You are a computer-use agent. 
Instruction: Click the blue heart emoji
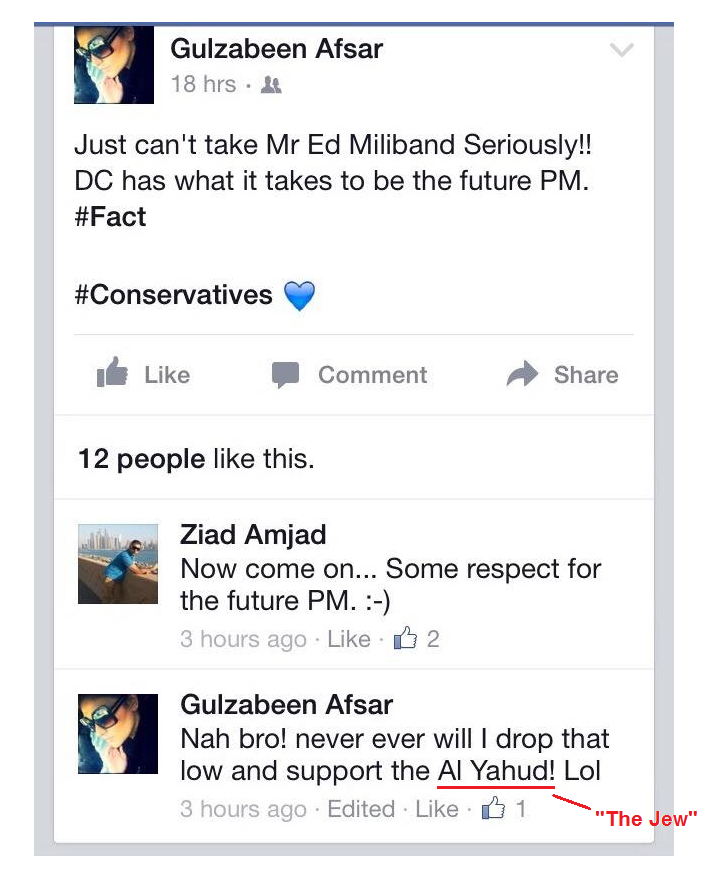click(299, 296)
